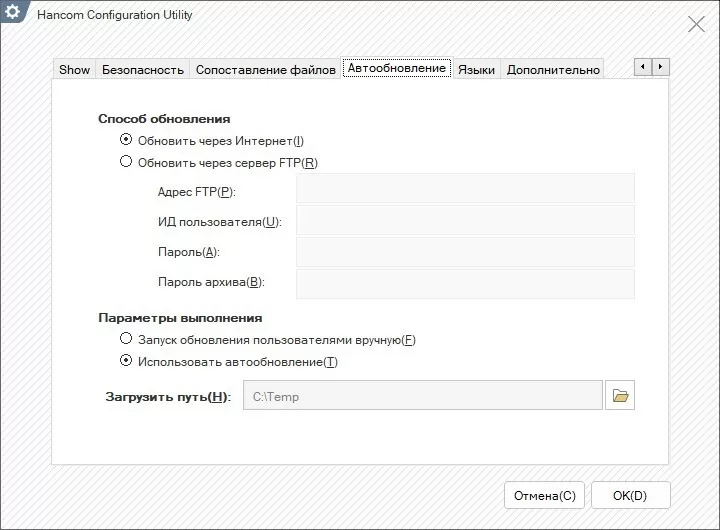Open the Дополнительно tab
Image resolution: width=720 pixels, height=530 pixels.
(x=553, y=69)
